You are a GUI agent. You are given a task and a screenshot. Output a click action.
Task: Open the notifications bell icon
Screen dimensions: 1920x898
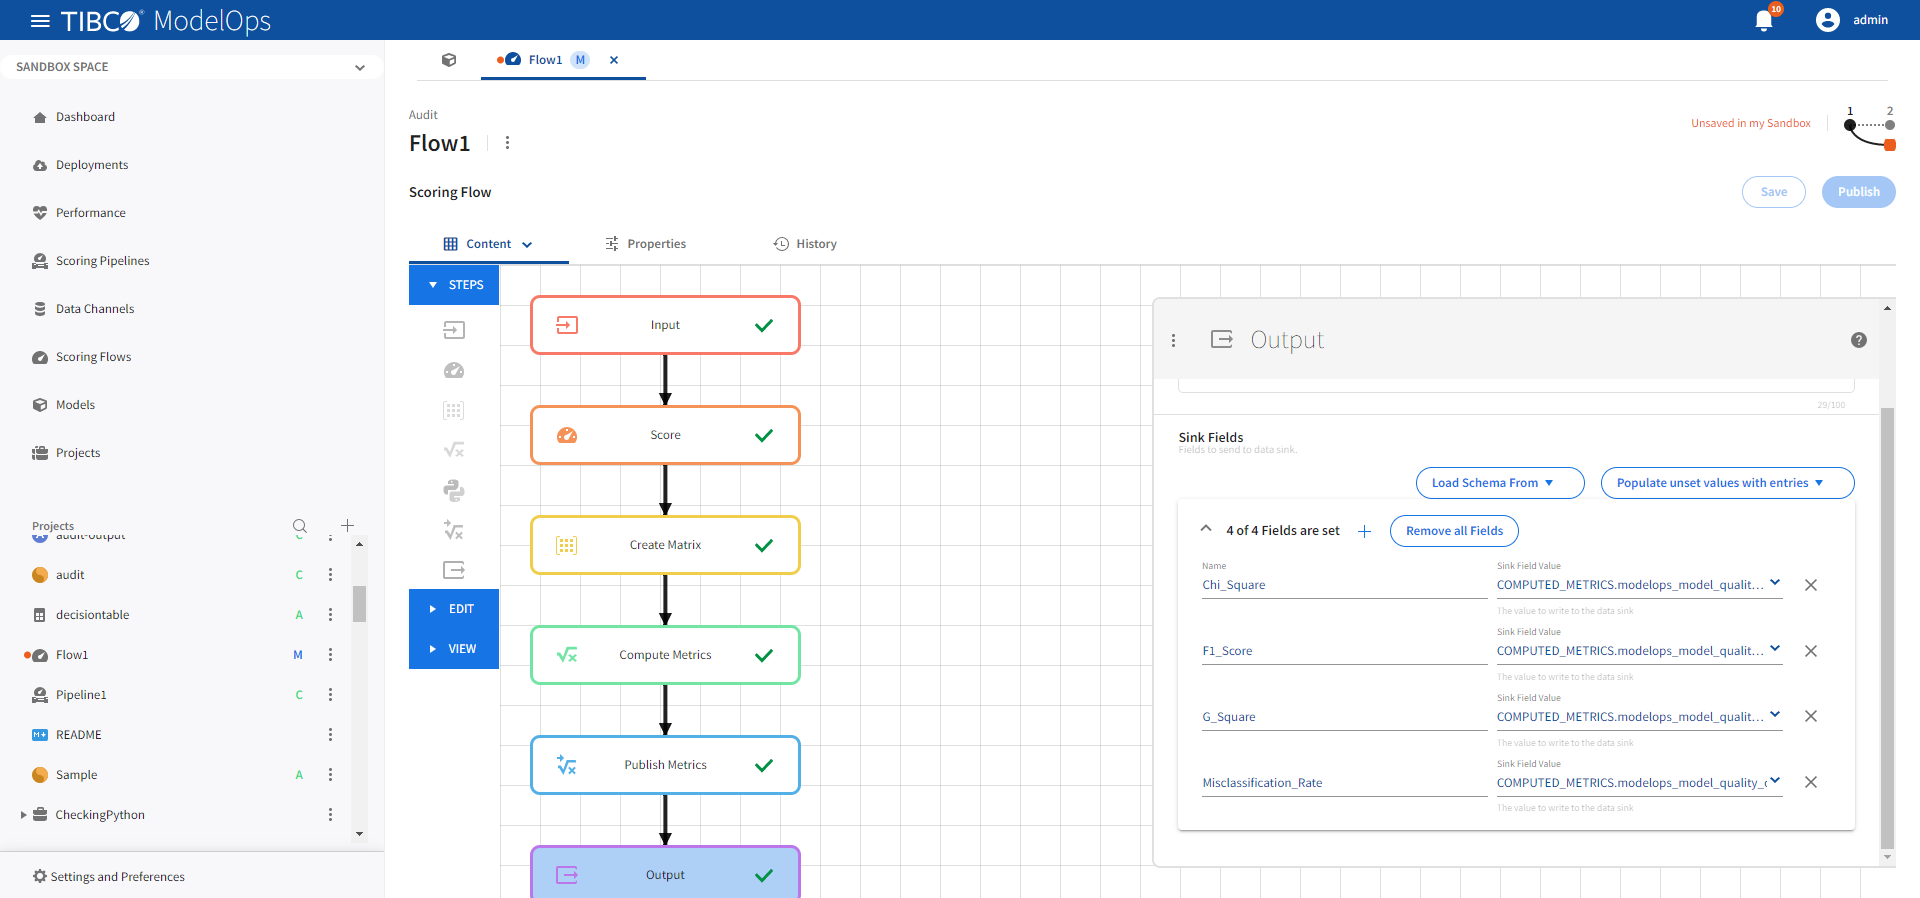coord(1764,21)
